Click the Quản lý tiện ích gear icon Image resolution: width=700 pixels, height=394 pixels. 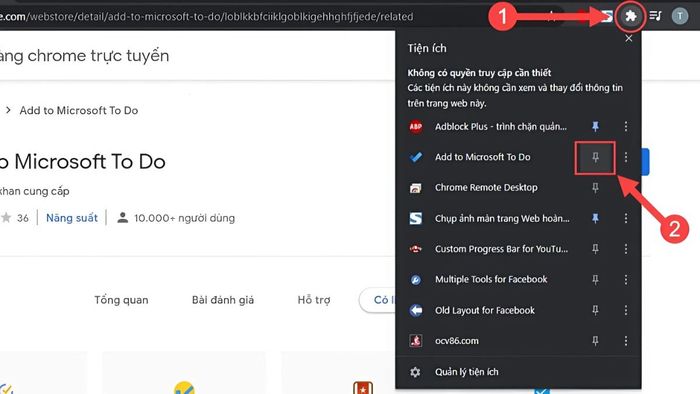[415, 372]
